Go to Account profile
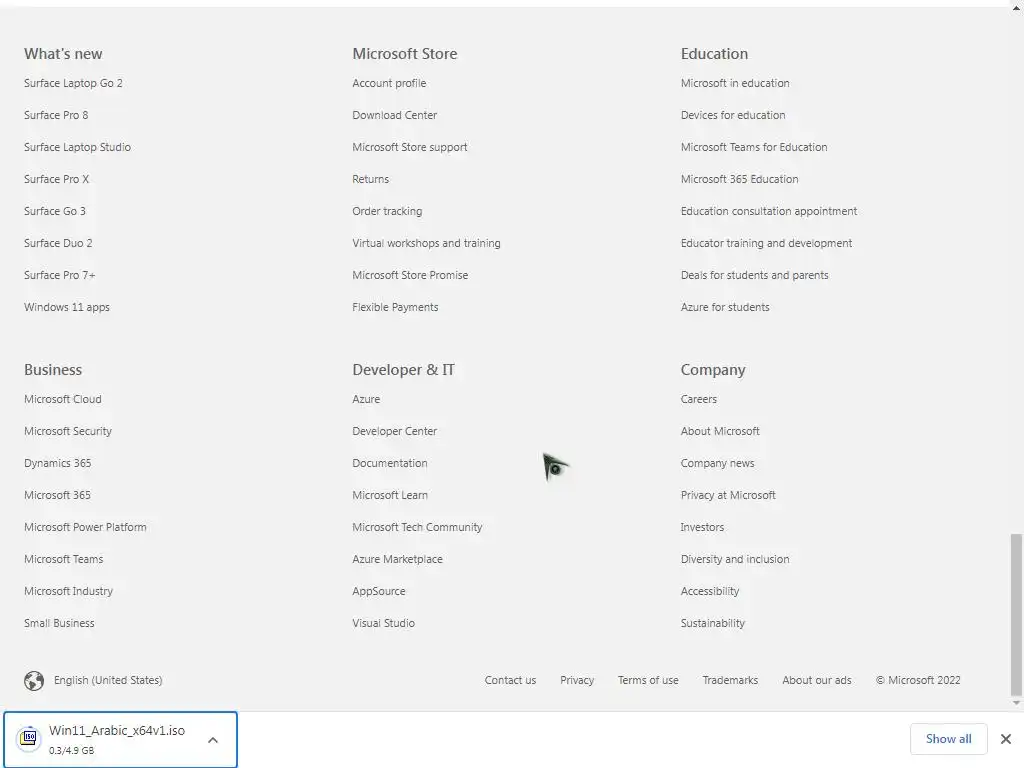The image size is (1024, 768). [x=389, y=83]
